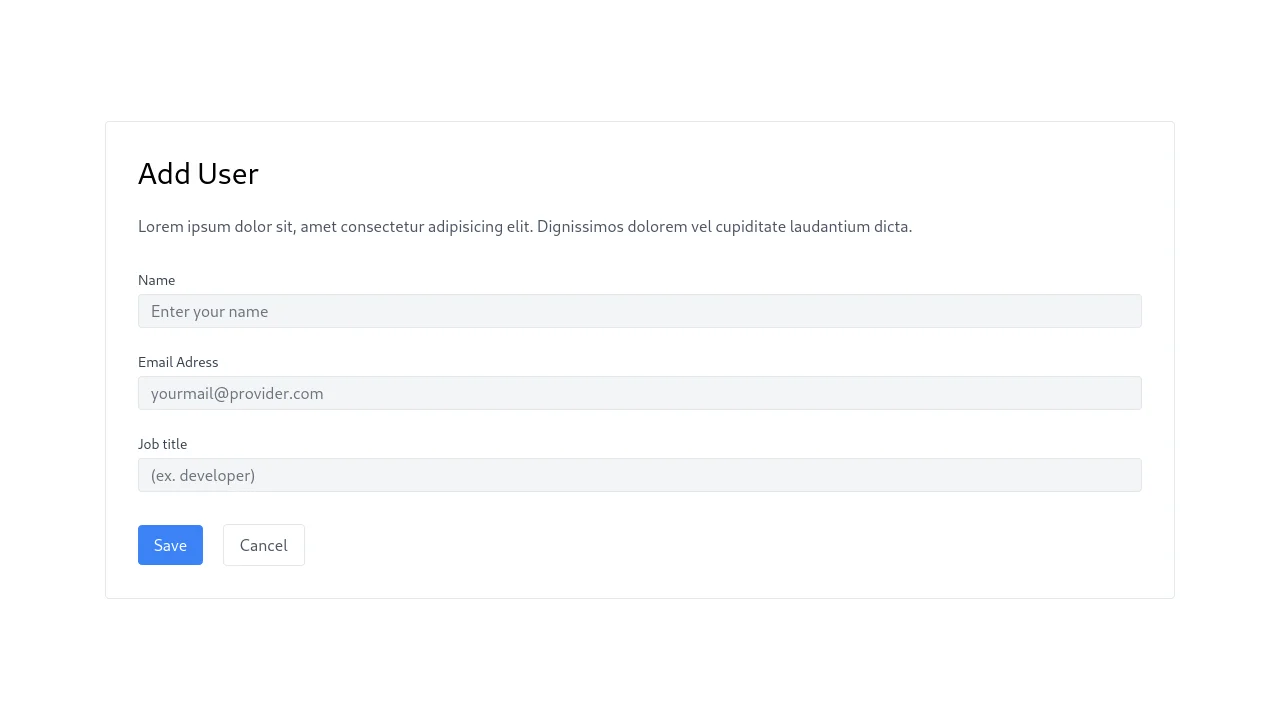Click the words 'laudantium dicta' in the description

click(x=850, y=226)
